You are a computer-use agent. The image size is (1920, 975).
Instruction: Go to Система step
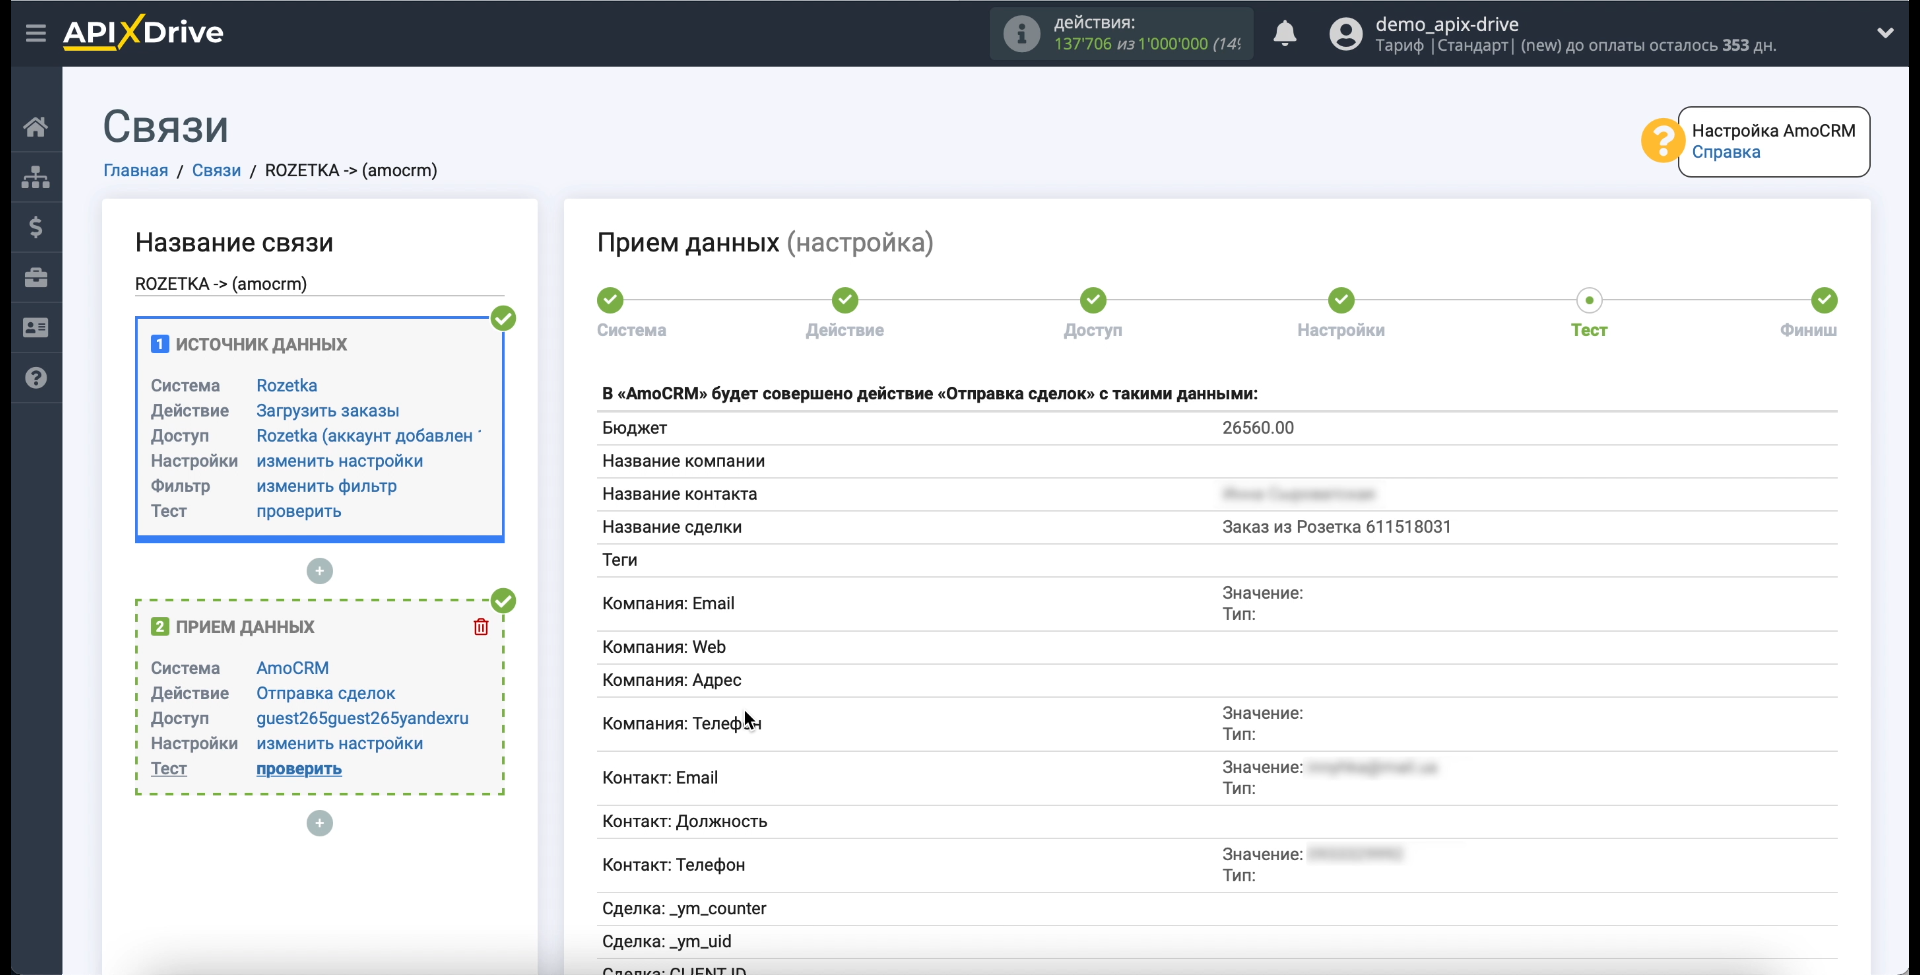click(632, 330)
